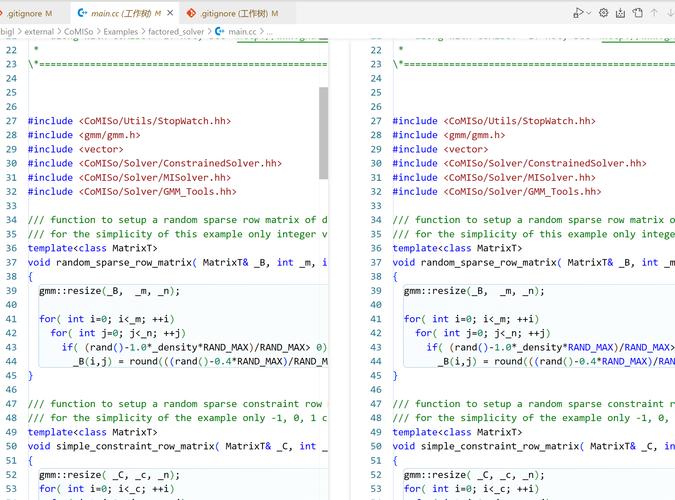Screen dimensions: 675x500
Task: Click the Run or Debug play icon
Action: (x=577, y=13)
